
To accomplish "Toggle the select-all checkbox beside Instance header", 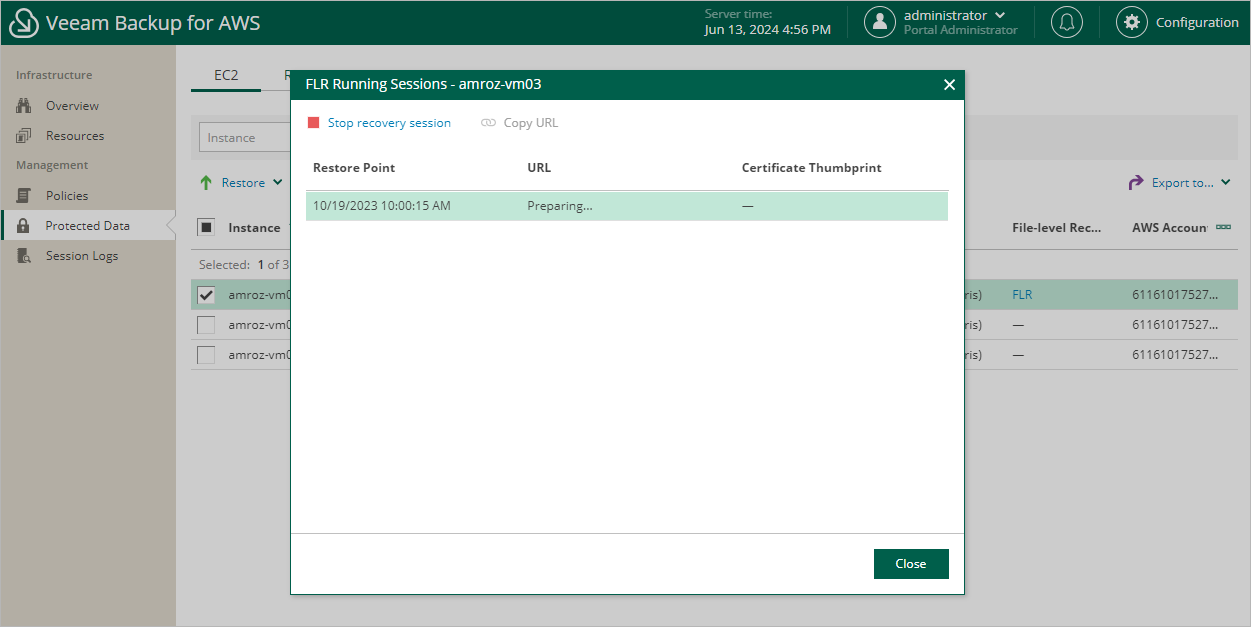I will [206, 227].
